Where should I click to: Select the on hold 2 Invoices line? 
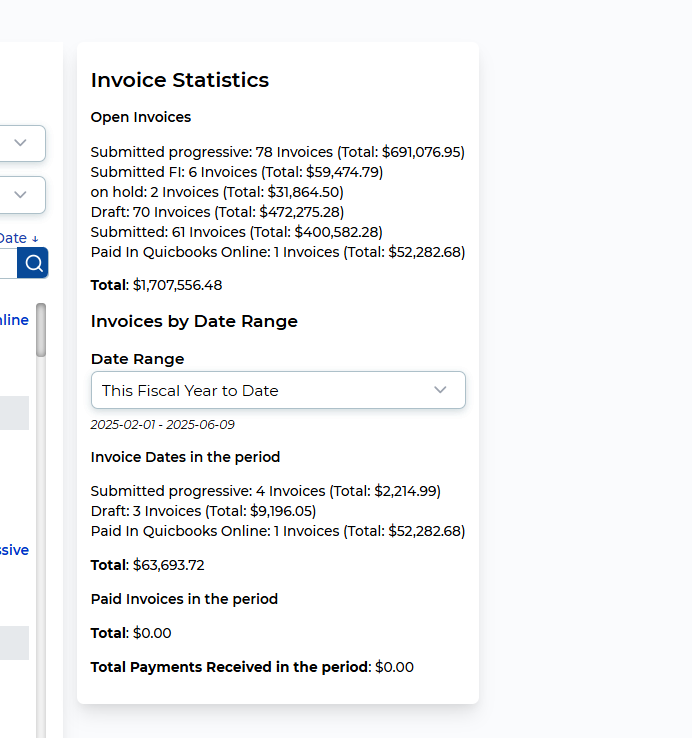(x=217, y=192)
